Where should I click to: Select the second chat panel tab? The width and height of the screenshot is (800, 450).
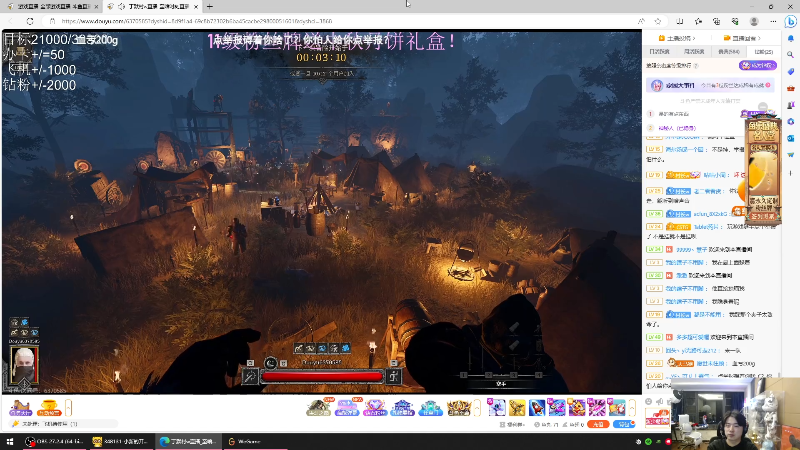click(x=694, y=52)
